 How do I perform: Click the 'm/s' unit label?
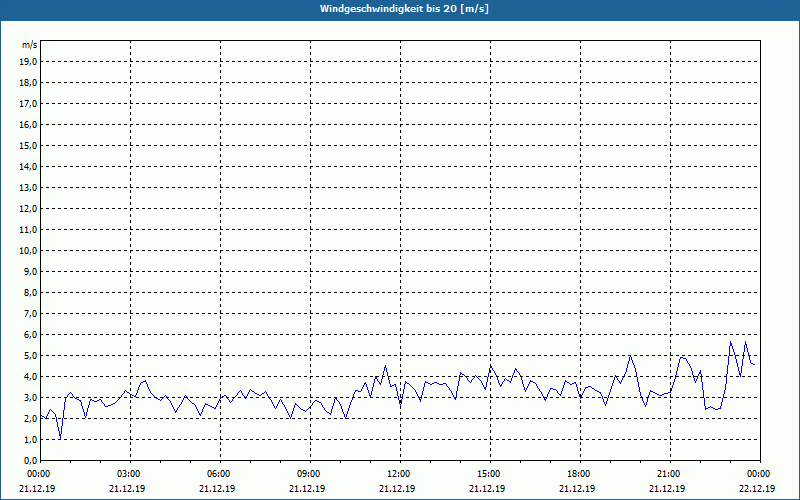(x=30, y=45)
